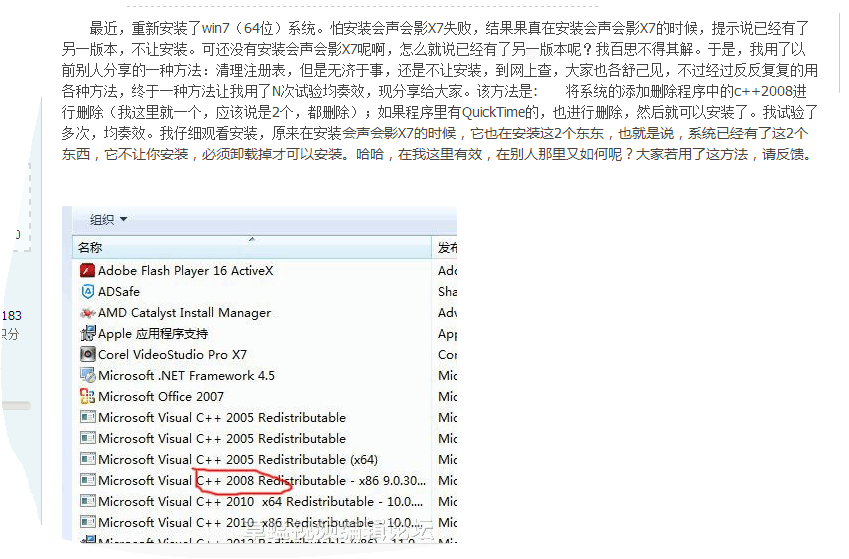This screenshot has height=559, width=849.
Task: Select Adobe Flash Player 16 ActiveX entry
Action: [x=185, y=270]
